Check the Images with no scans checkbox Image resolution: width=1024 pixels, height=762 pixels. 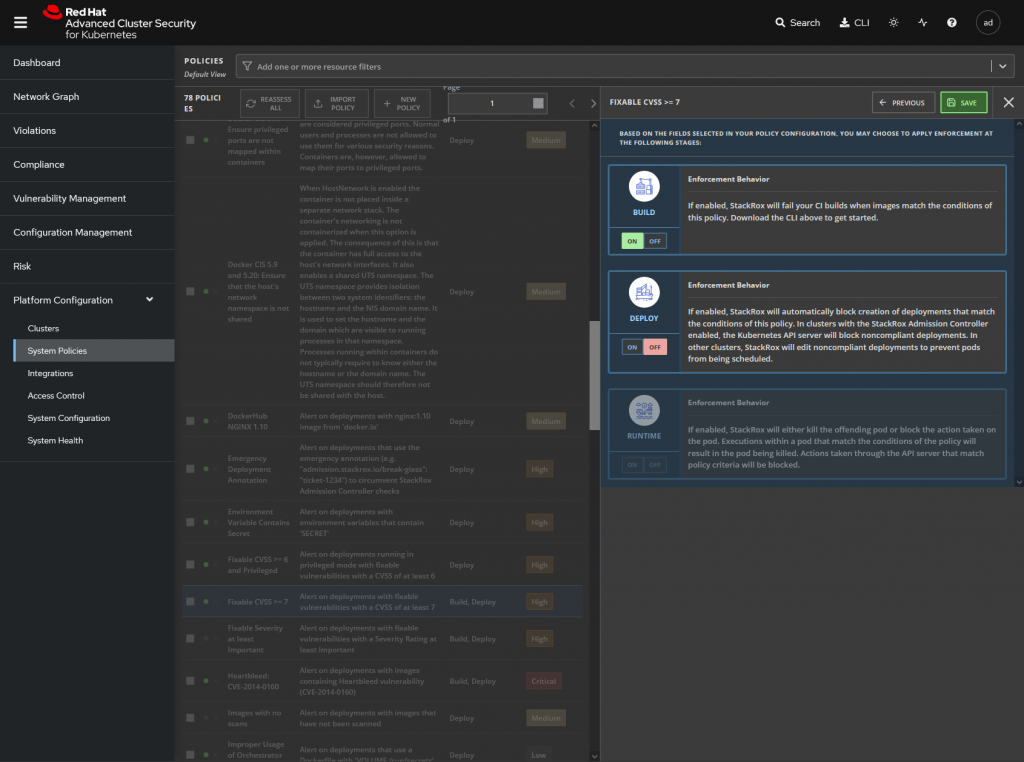pyautogui.click(x=190, y=718)
